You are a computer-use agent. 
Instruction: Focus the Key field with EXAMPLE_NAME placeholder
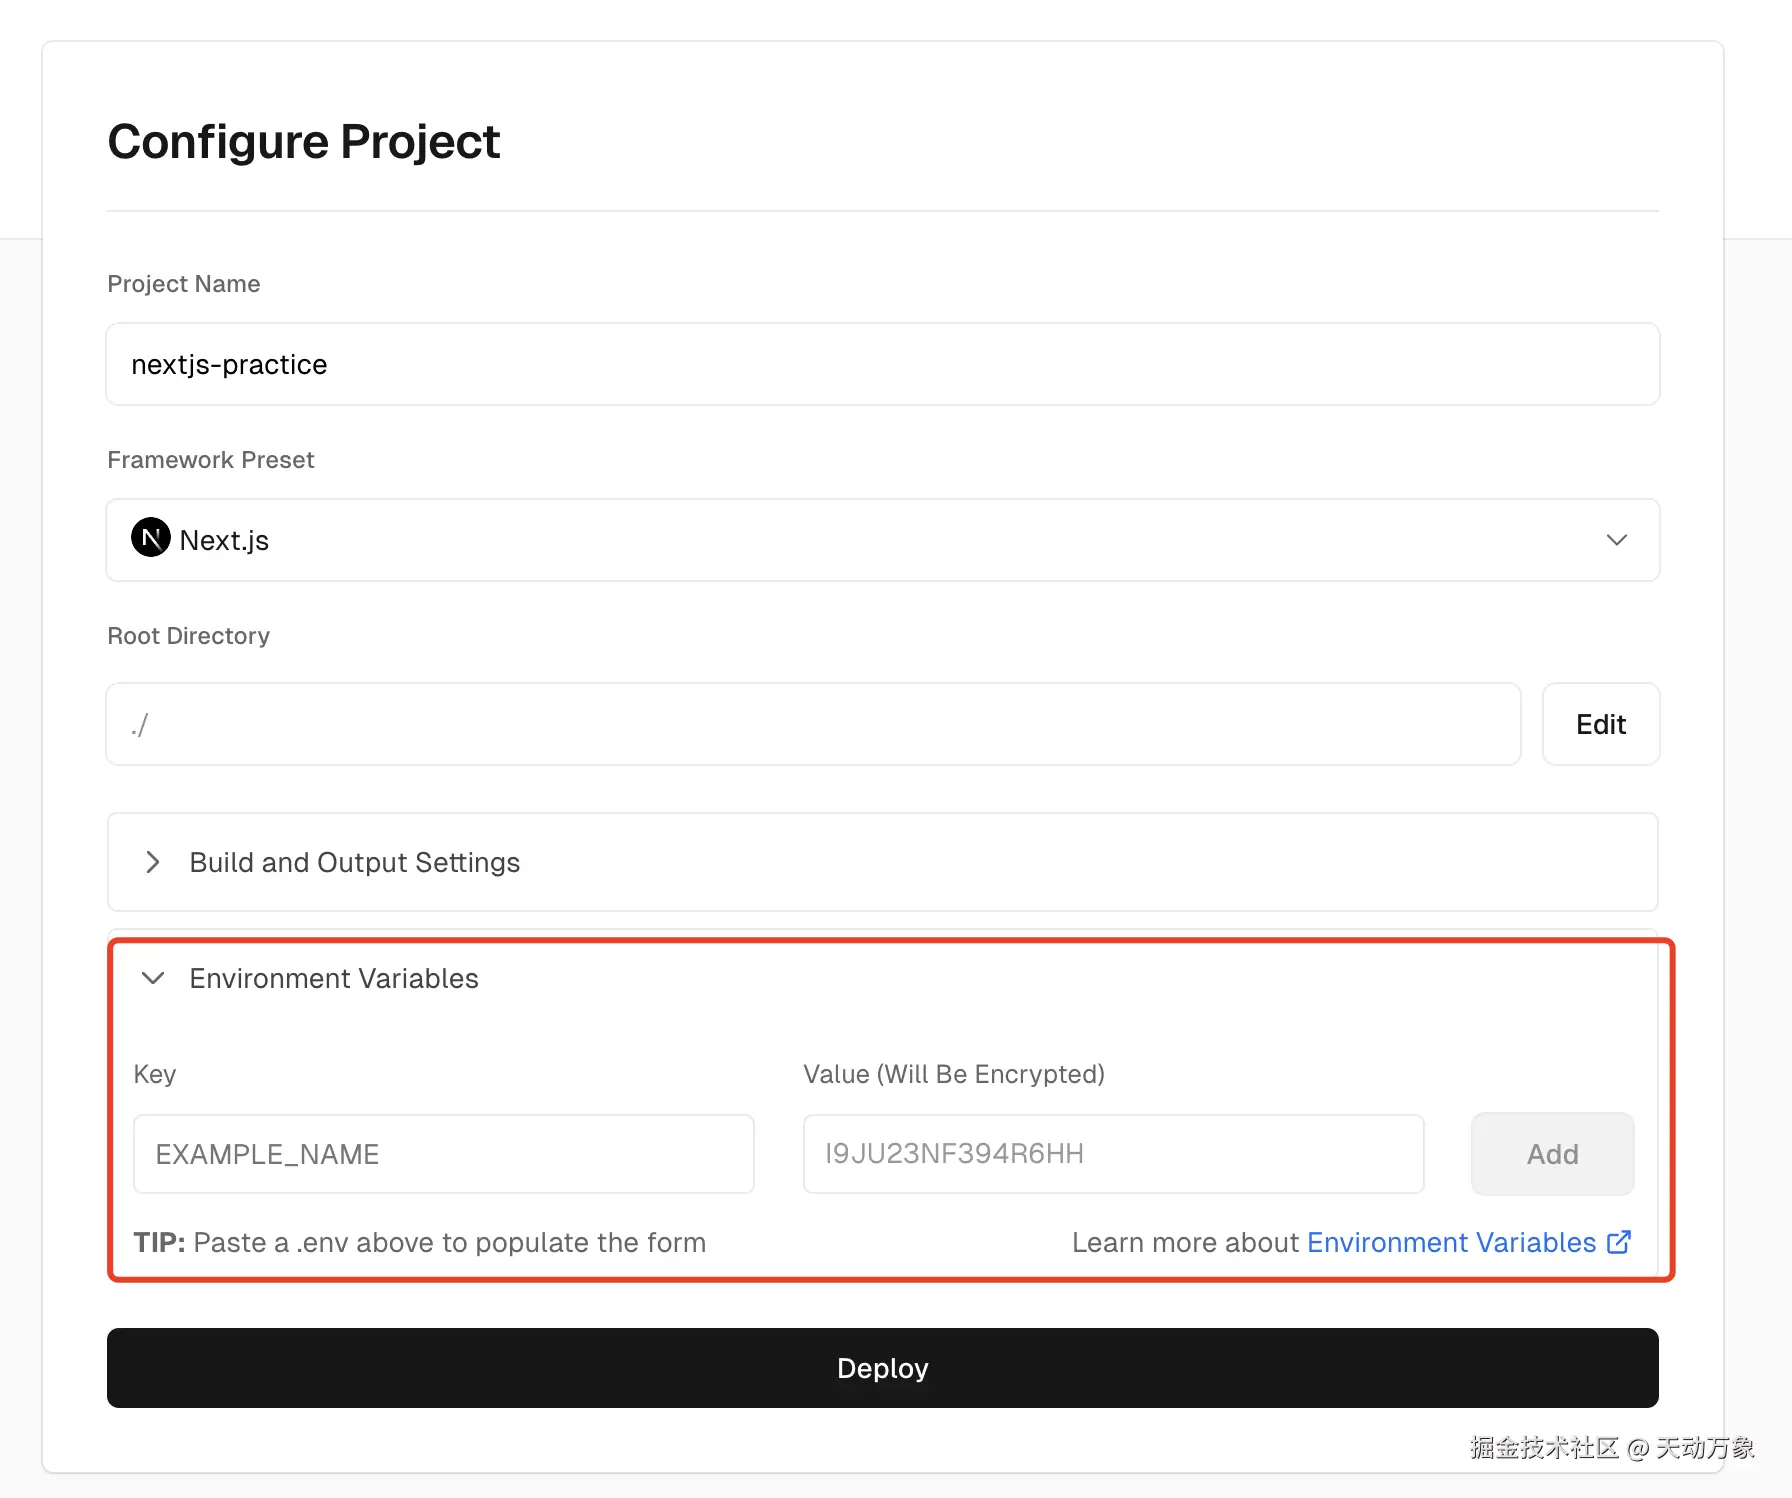tap(443, 1154)
